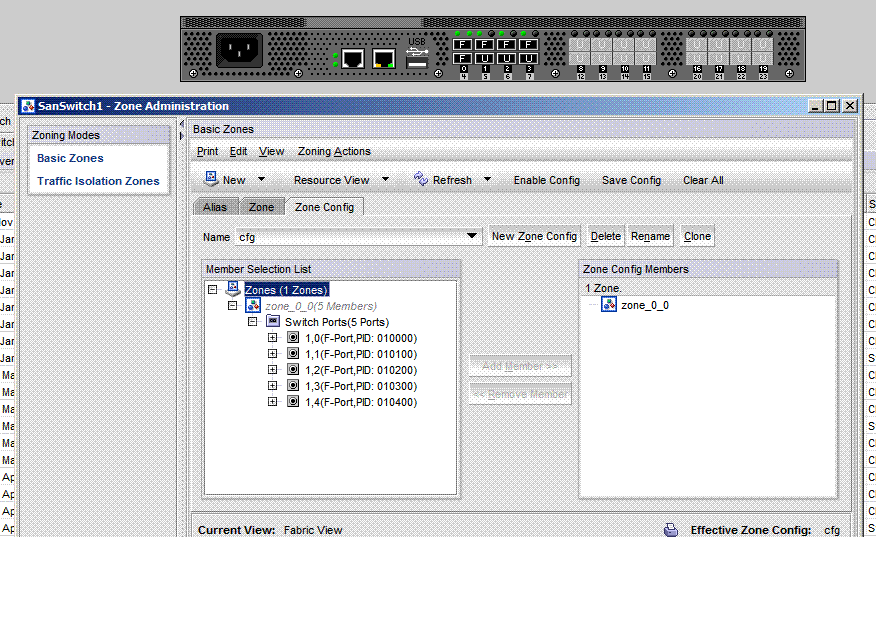The height and width of the screenshot is (629, 876).
Task: Click switch port 8 on the switch image
Action: click(579, 45)
